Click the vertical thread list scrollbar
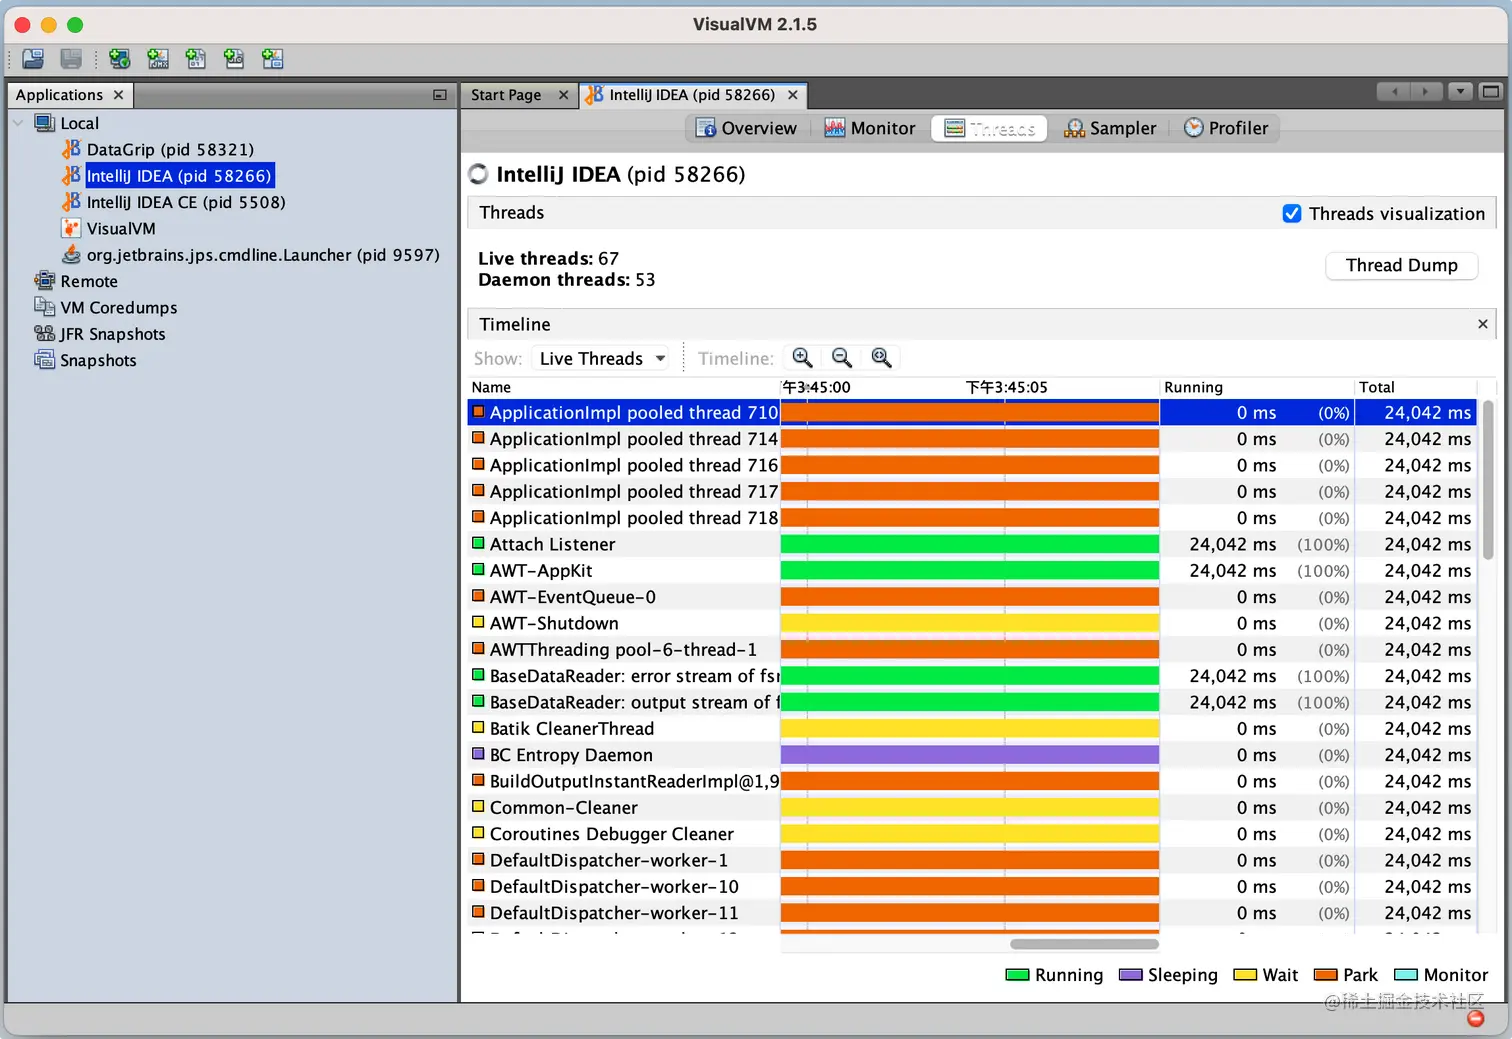This screenshot has width=1512, height=1039. coord(1487,480)
